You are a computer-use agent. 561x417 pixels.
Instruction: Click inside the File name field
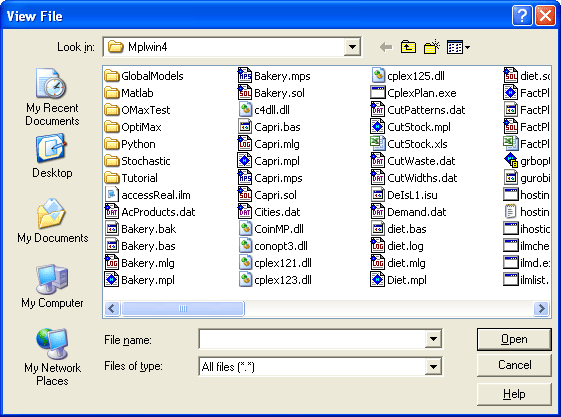point(312,339)
